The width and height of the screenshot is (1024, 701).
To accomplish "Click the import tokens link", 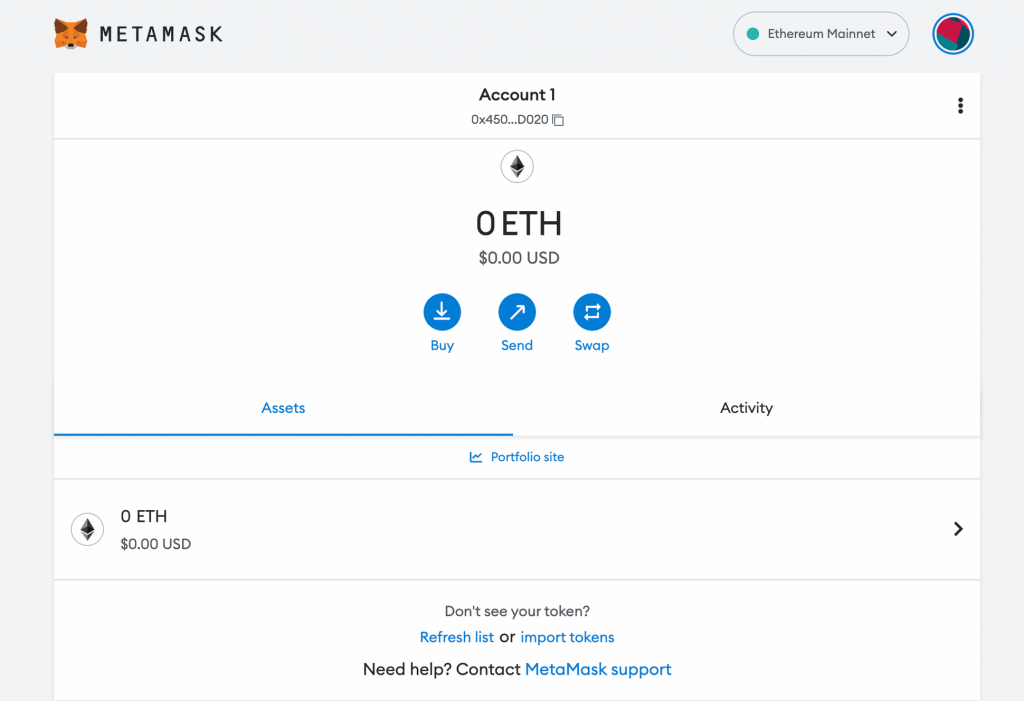I will pyautogui.click(x=568, y=637).
